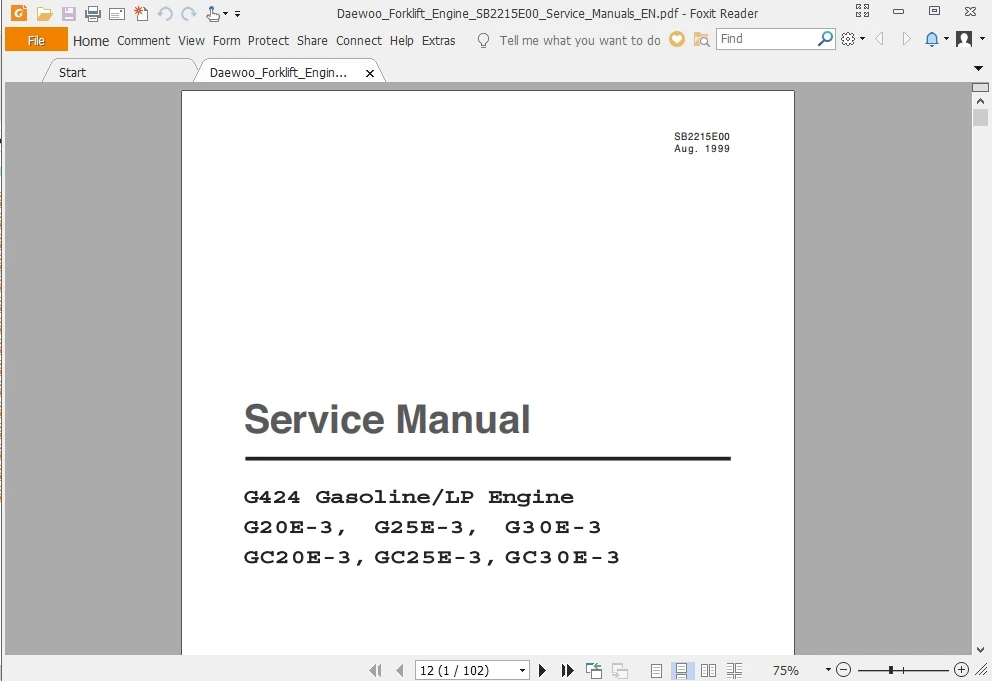The width and height of the screenshot is (992, 681).
Task: Open the Extras ribbon tab
Action: 438,41
